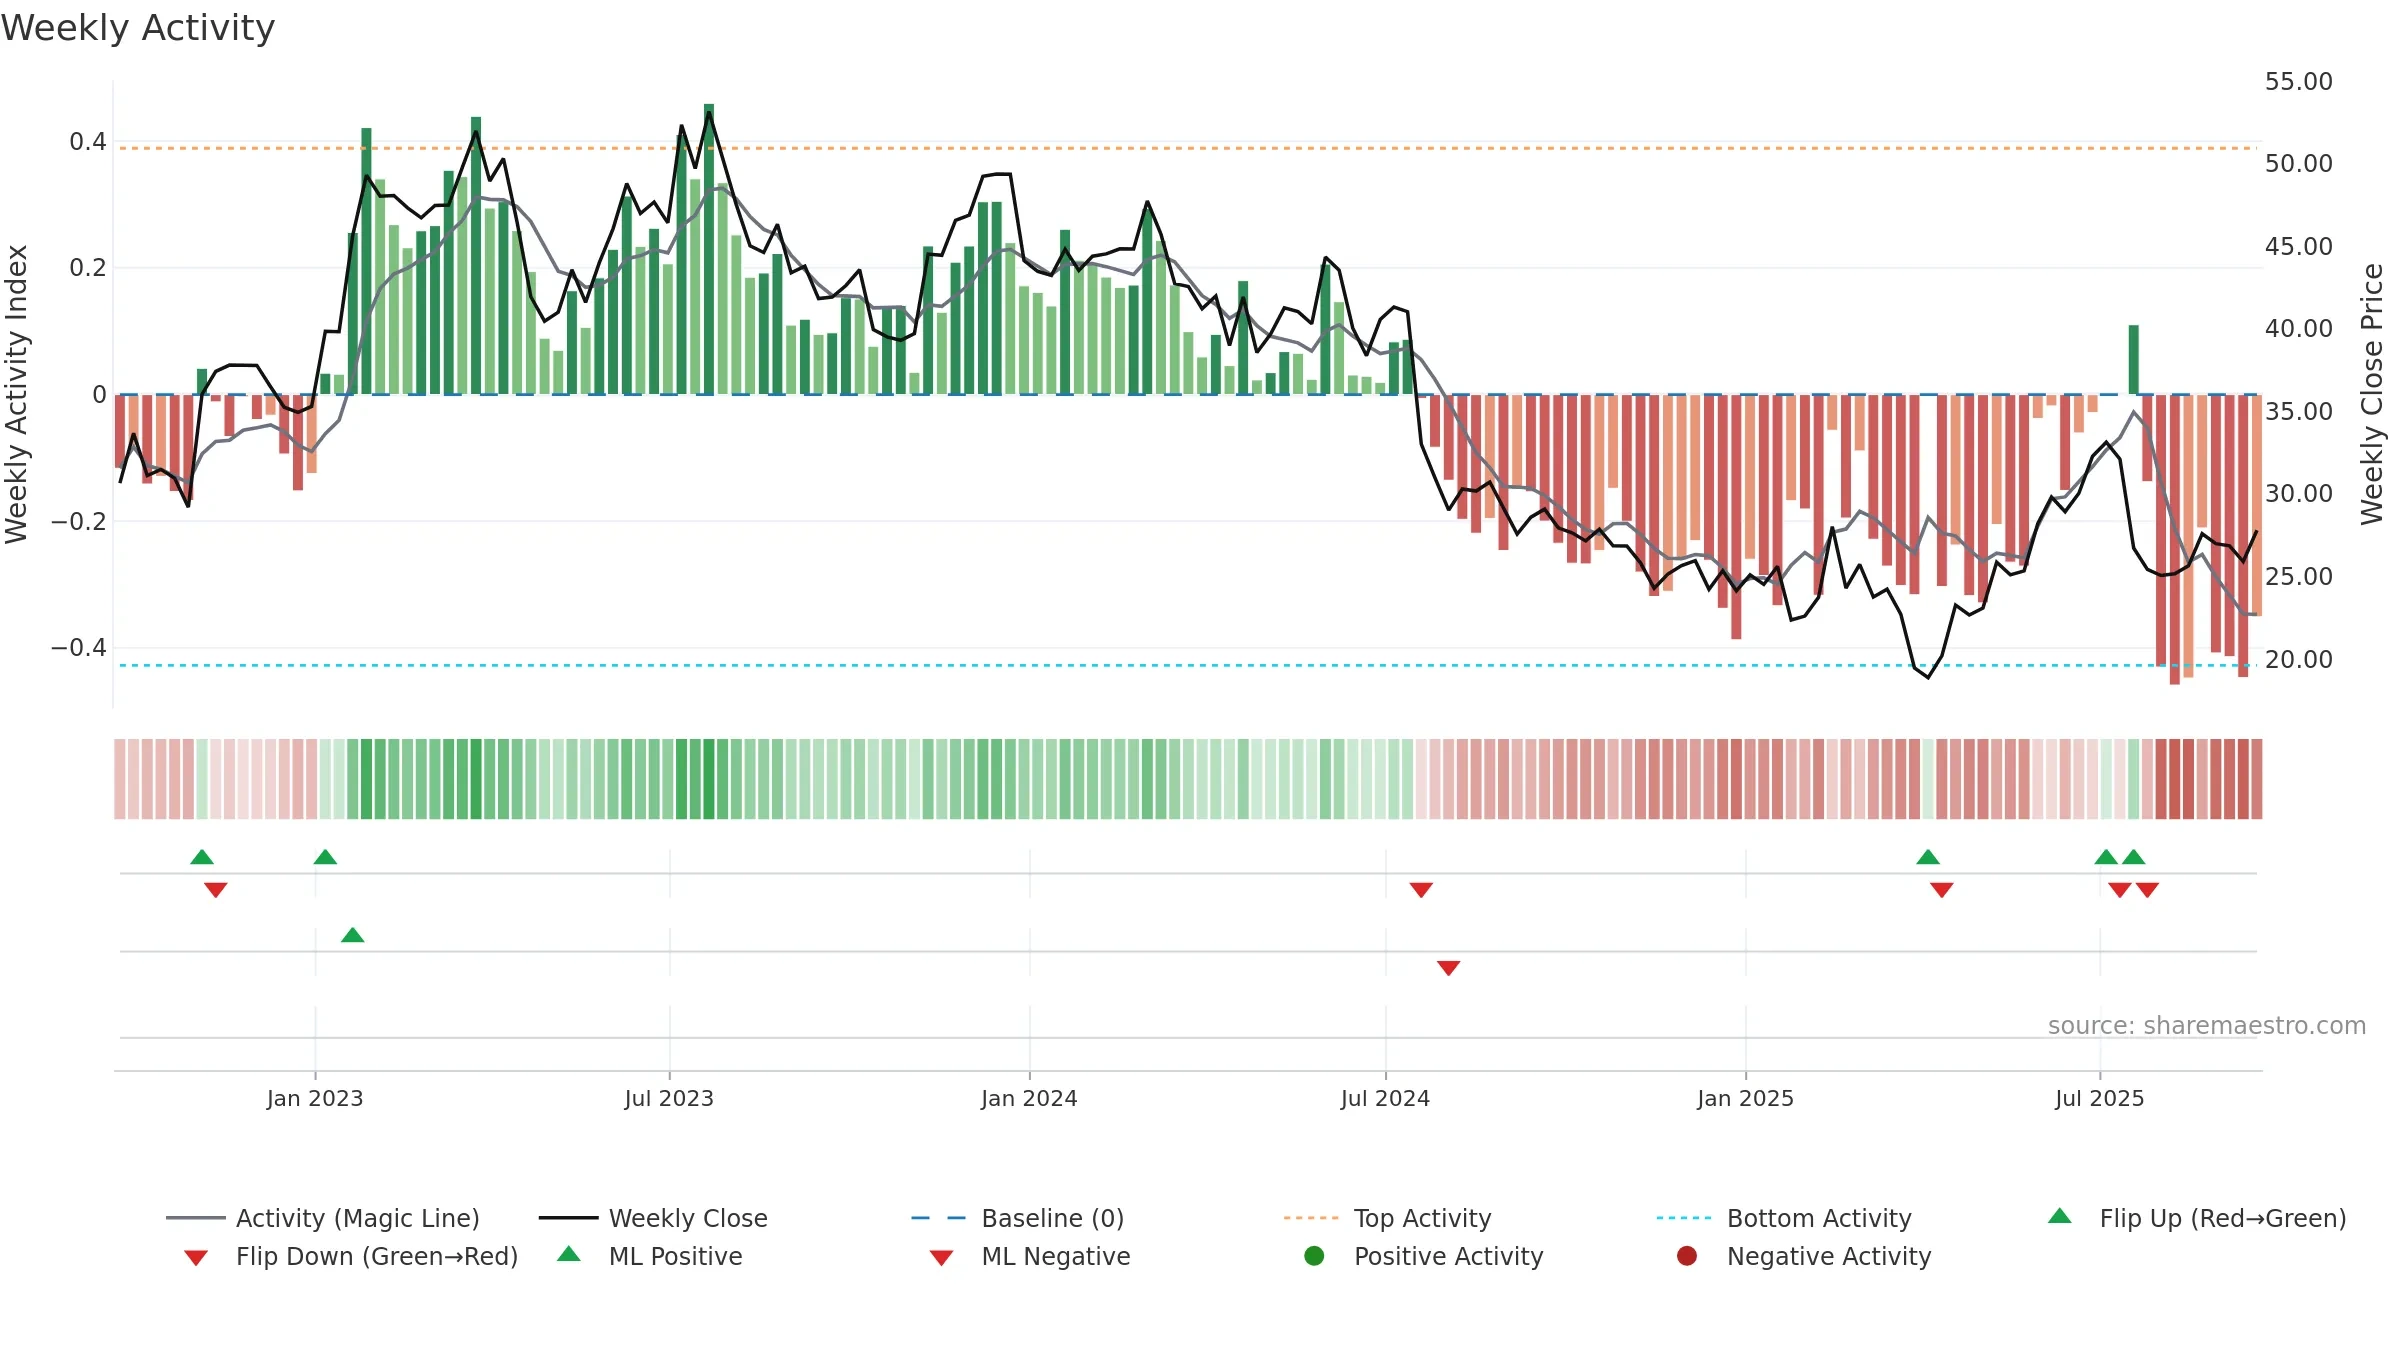Click the ML Positive green triangle marker near Jan 2023

pyautogui.click(x=352, y=935)
